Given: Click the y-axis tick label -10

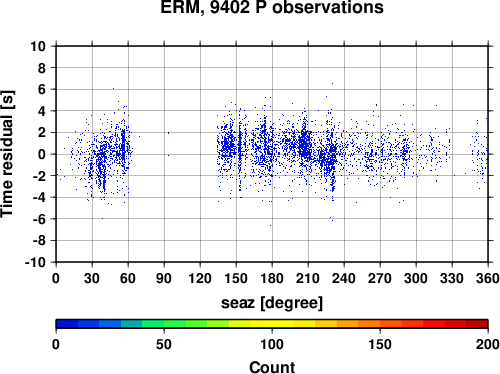Looking at the screenshot, I should pos(35,262).
